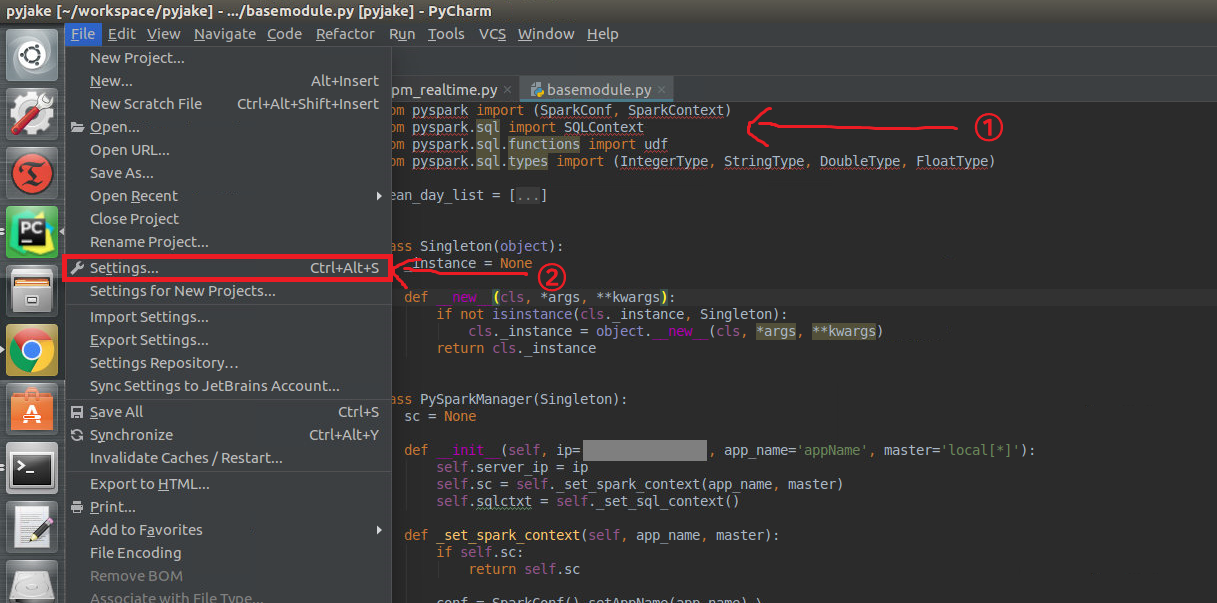
Task: Click the wrench icon beside Settings...
Action: pos(78,268)
